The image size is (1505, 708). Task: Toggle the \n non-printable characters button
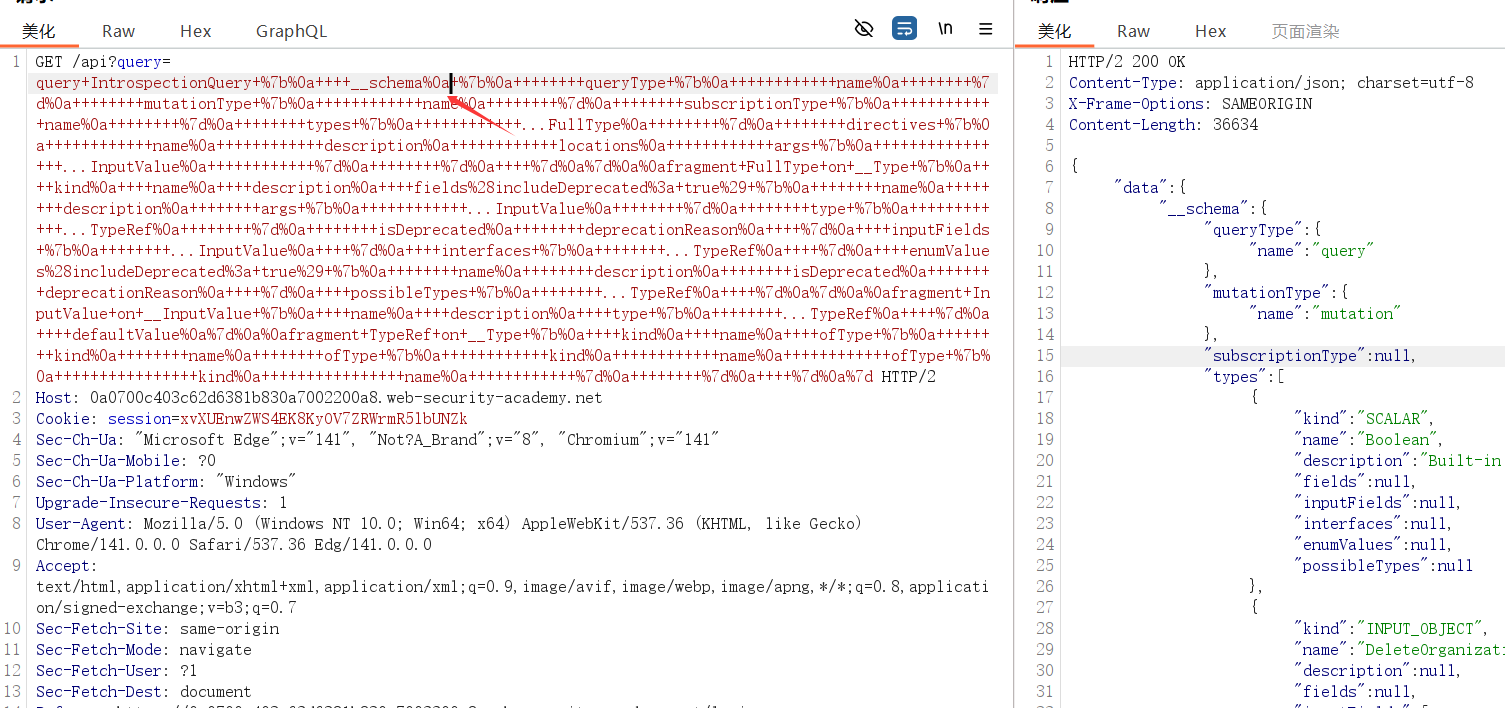click(x=945, y=29)
